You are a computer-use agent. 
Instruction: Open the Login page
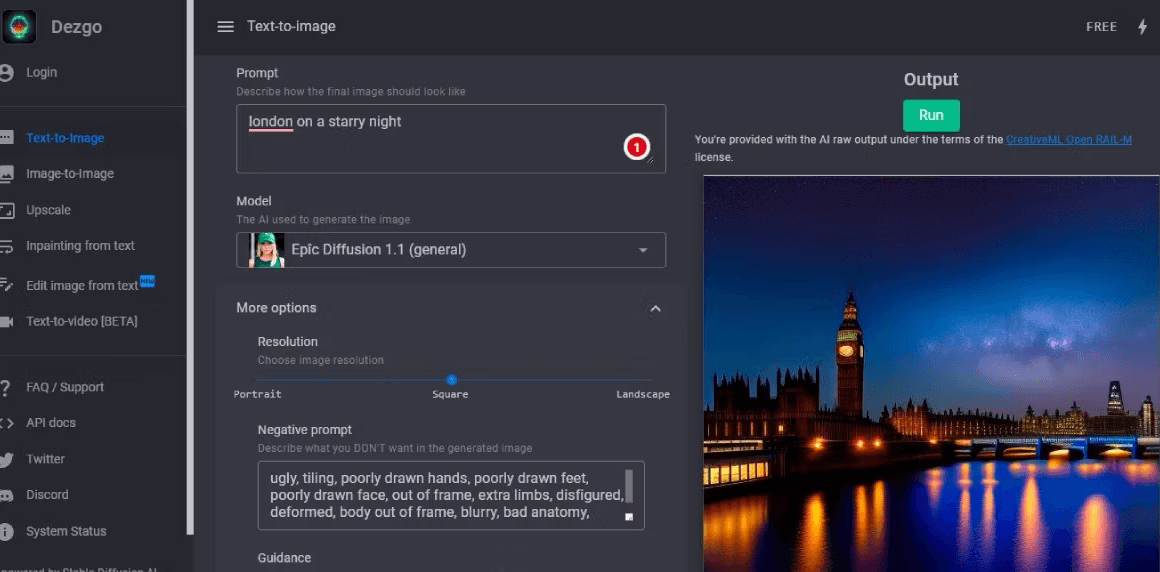(41, 73)
